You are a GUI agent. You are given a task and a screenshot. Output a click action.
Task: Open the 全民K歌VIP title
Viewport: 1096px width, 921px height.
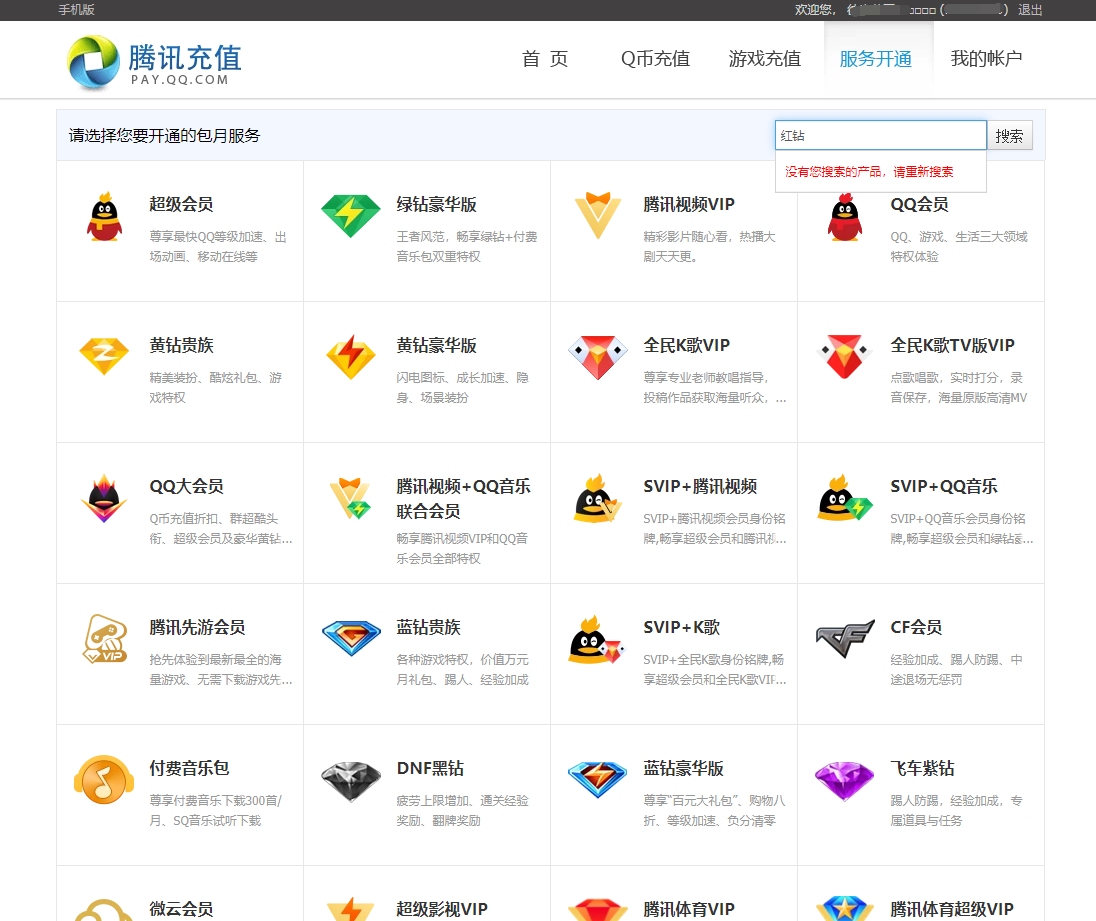[686, 345]
